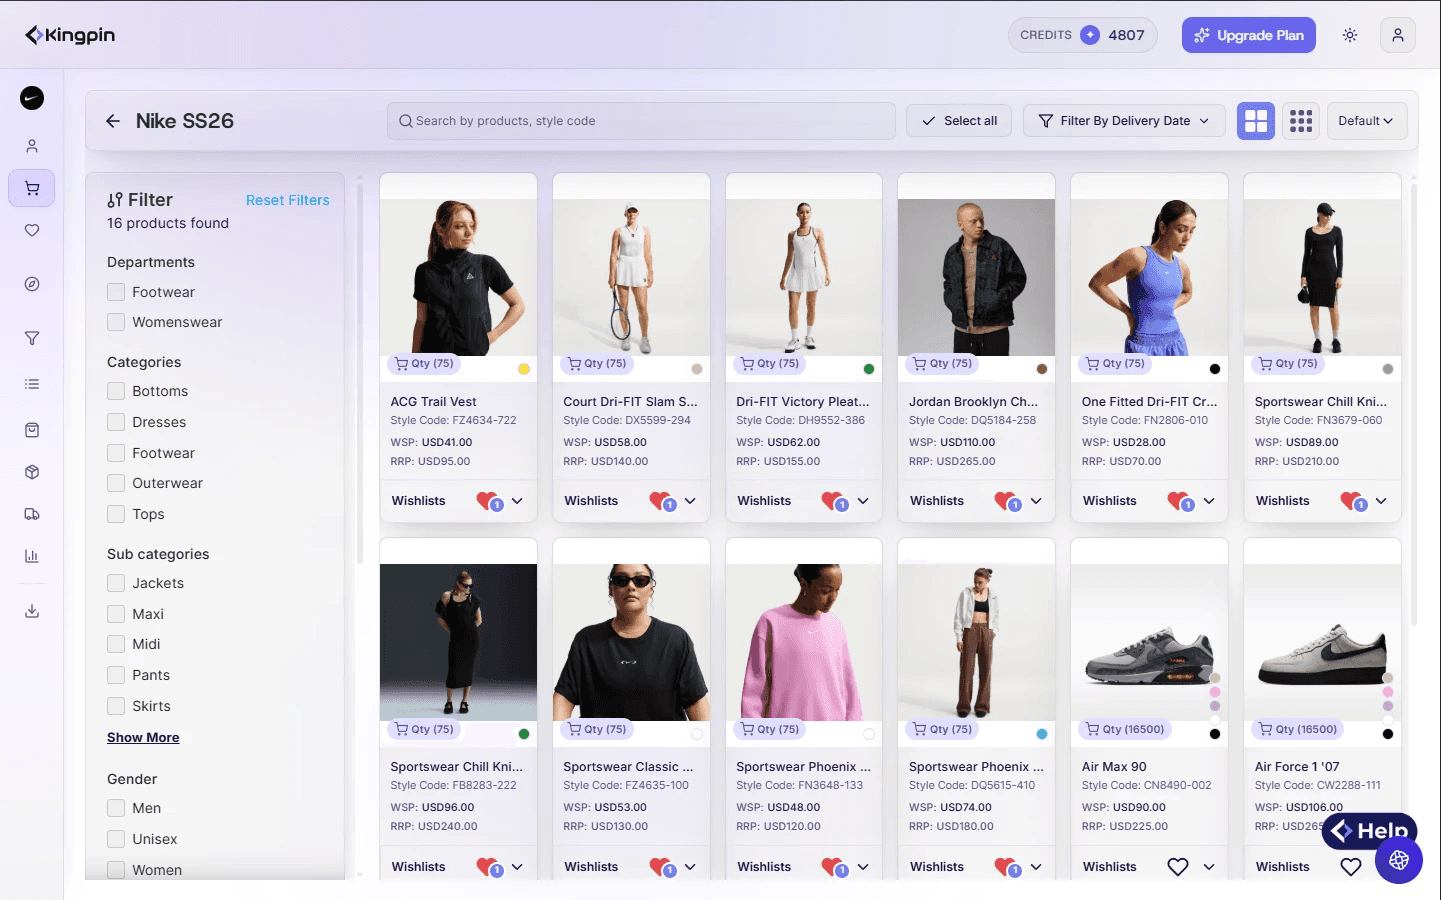Switch to large grid view
The width and height of the screenshot is (1441, 900).
1256,121
